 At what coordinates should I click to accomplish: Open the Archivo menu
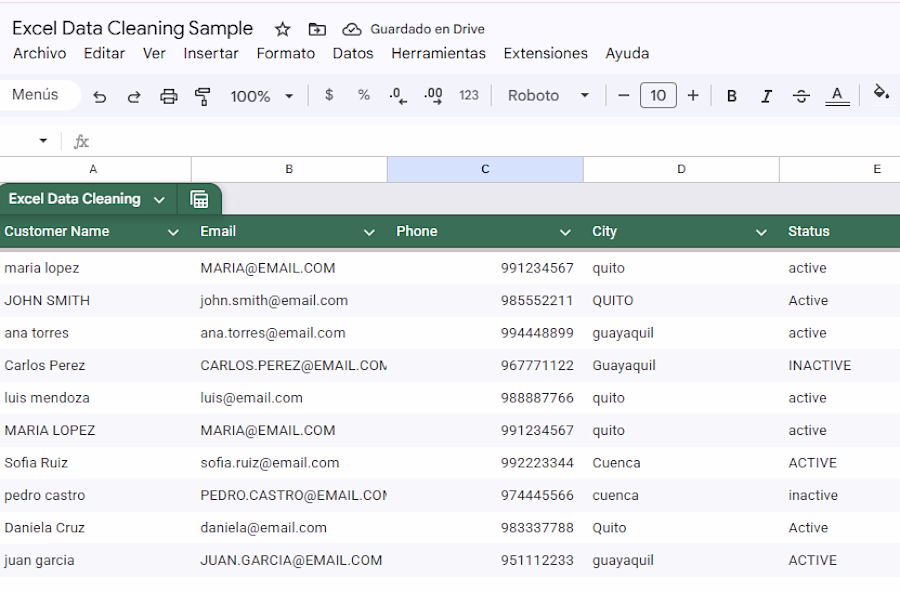(x=40, y=53)
